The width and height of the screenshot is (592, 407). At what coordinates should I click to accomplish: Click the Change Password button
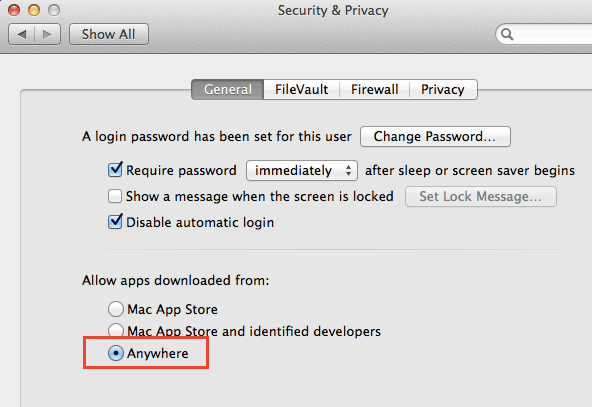[435, 136]
